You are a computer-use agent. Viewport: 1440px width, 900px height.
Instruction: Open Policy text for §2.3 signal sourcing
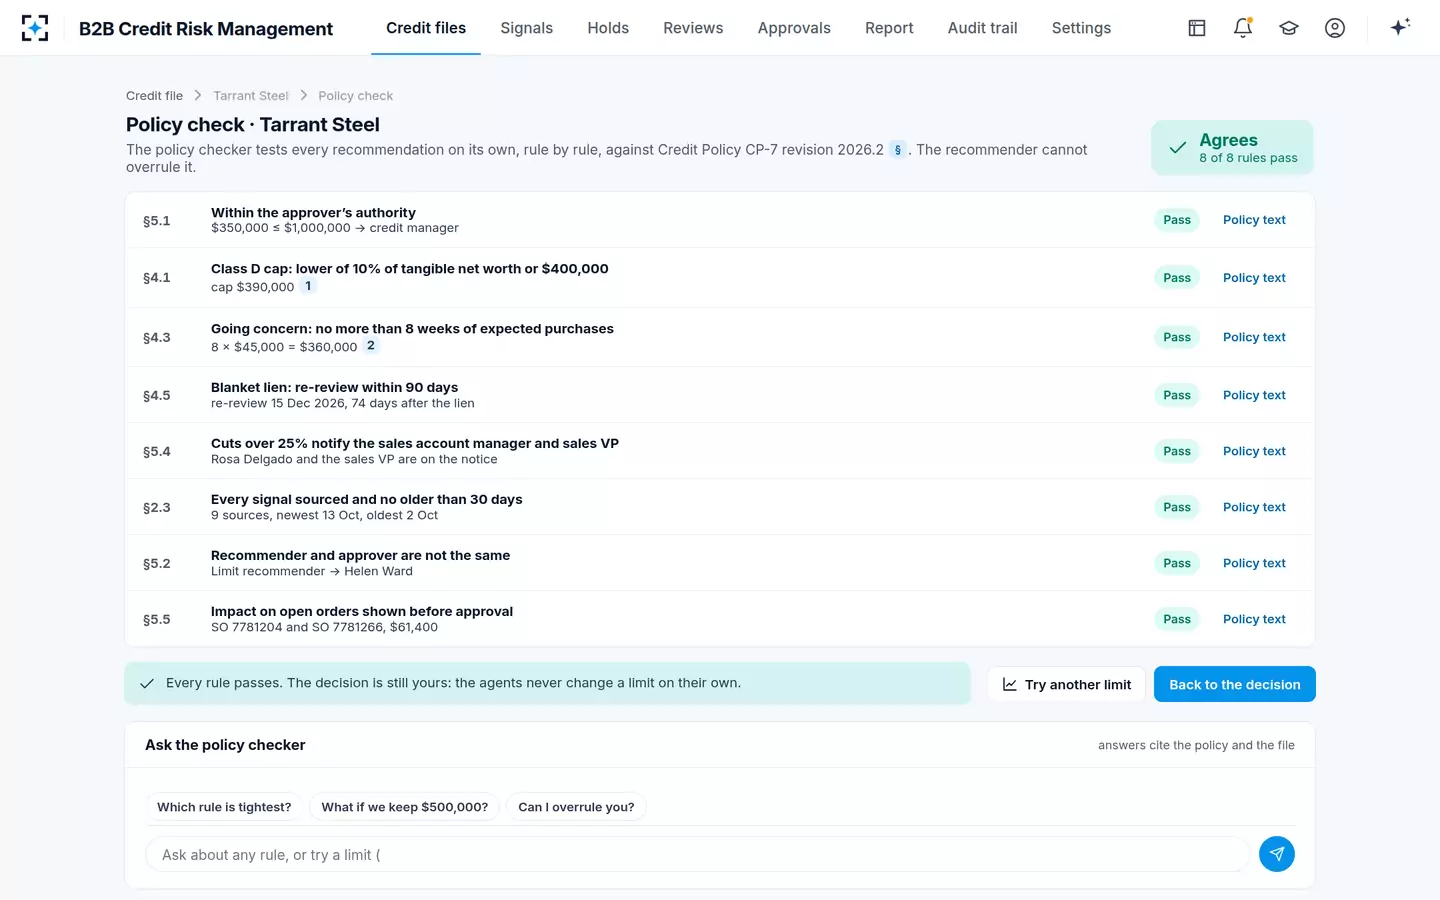click(x=1254, y=507)
